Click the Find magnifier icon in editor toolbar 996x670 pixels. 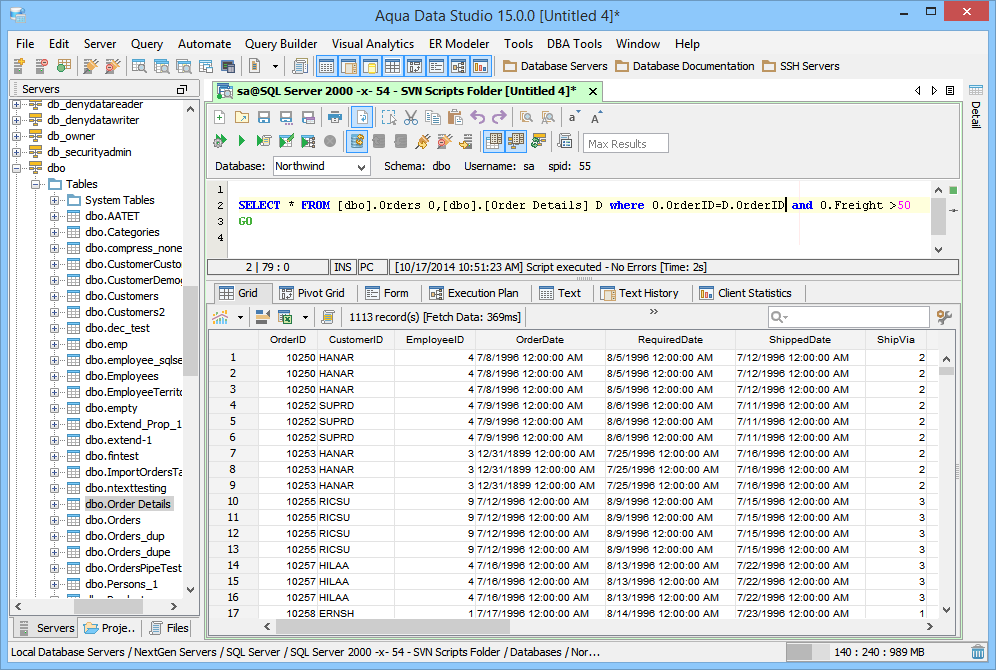pos(526,117)
